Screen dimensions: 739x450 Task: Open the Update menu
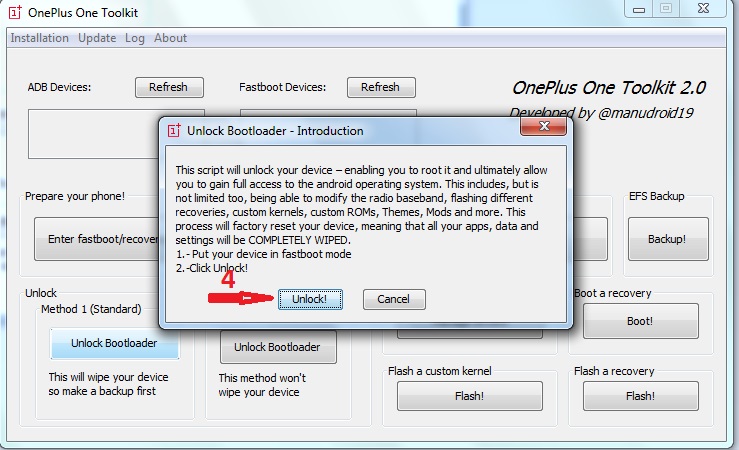coord(97,38)
